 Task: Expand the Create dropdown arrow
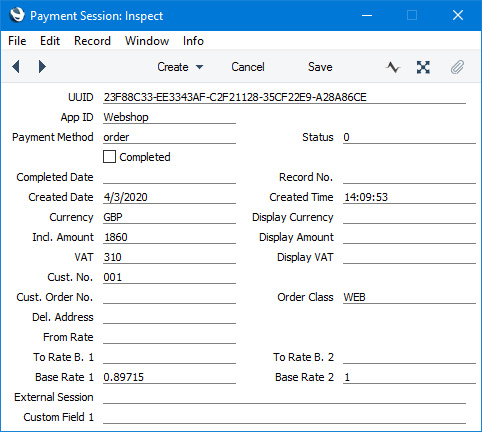tap(199, 67)
